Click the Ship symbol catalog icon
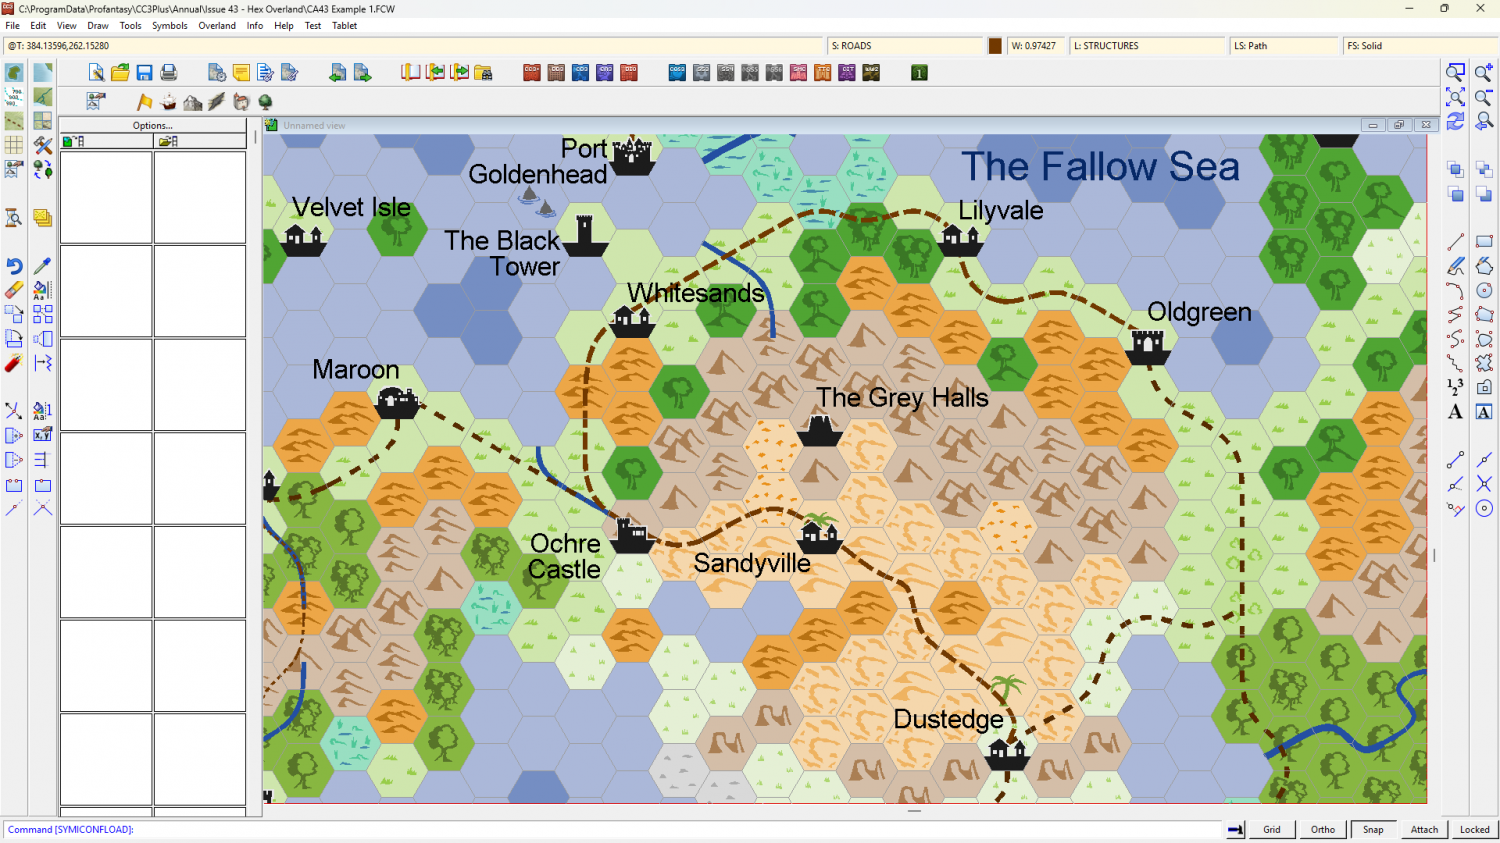 (x=169, y=102)
